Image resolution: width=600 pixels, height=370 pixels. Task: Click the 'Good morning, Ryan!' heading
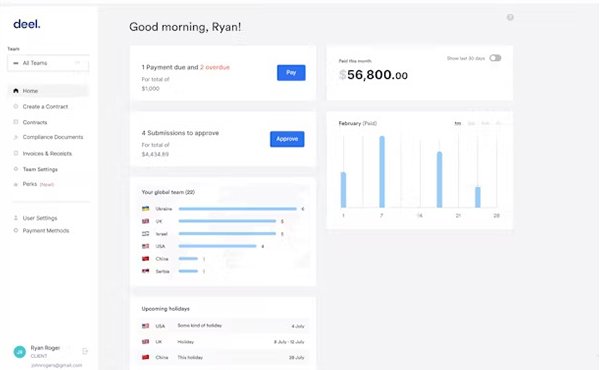[185, 27]
